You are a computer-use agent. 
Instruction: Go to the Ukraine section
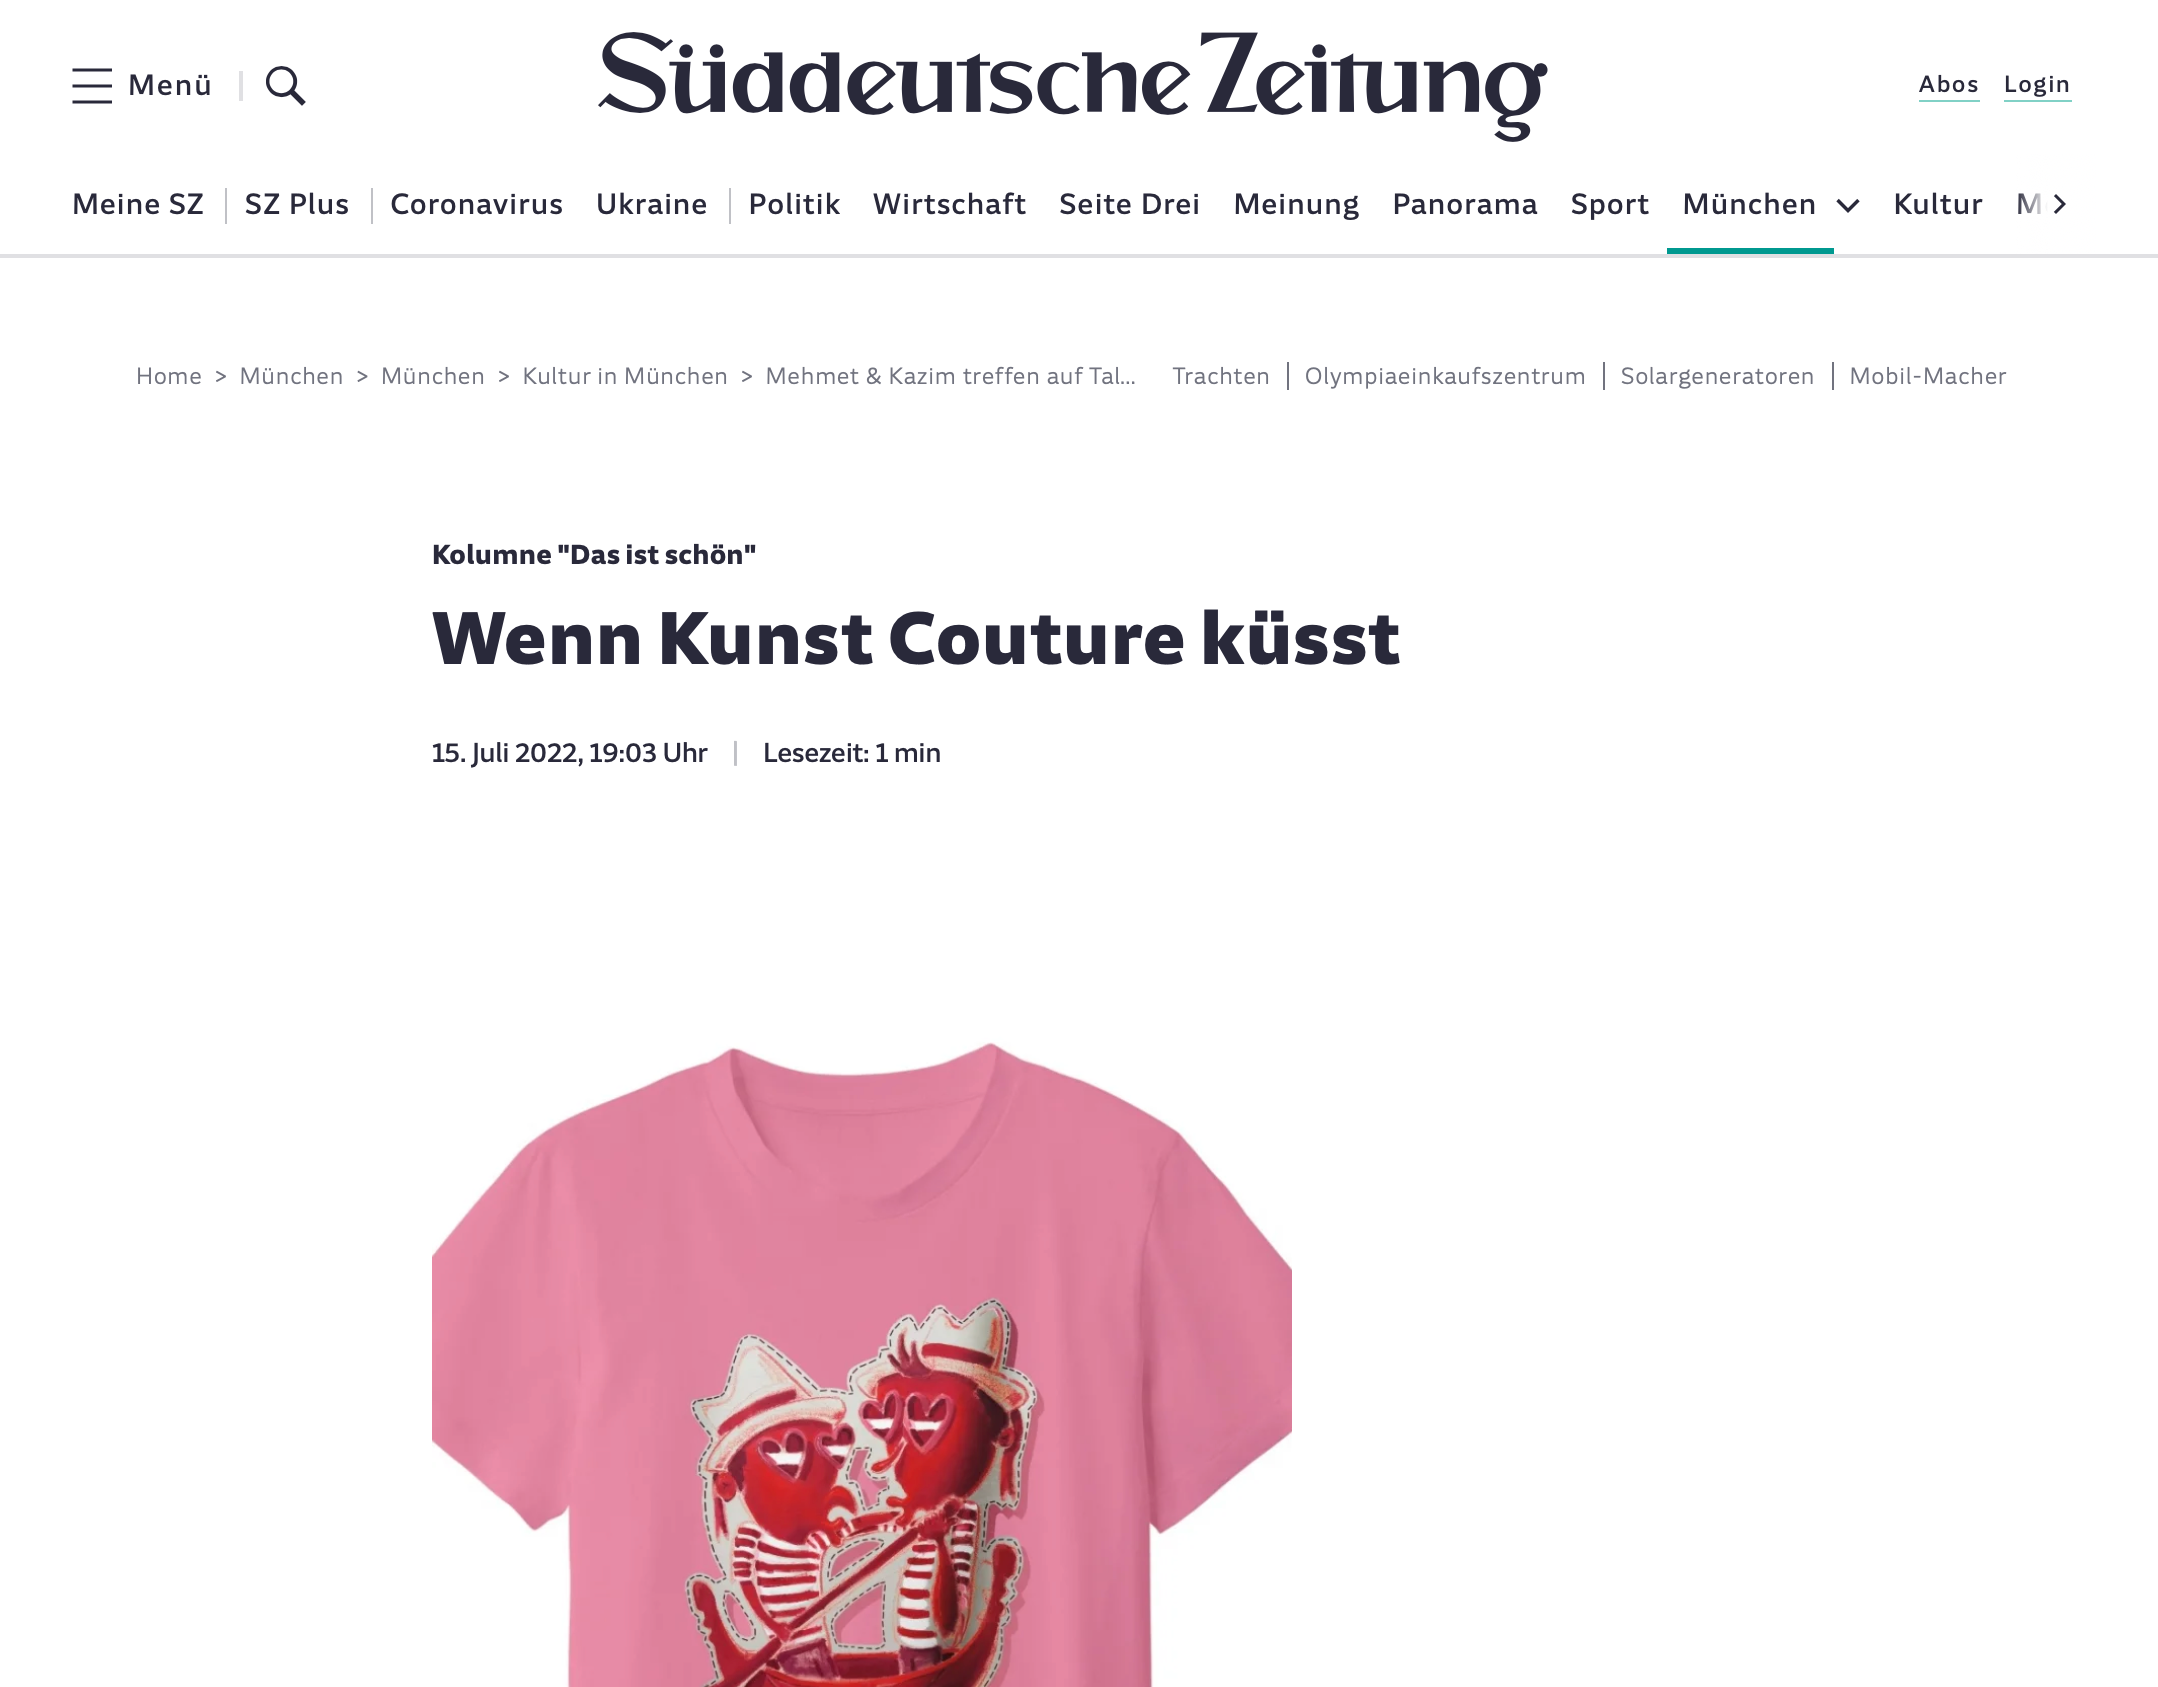click(651, 204)
